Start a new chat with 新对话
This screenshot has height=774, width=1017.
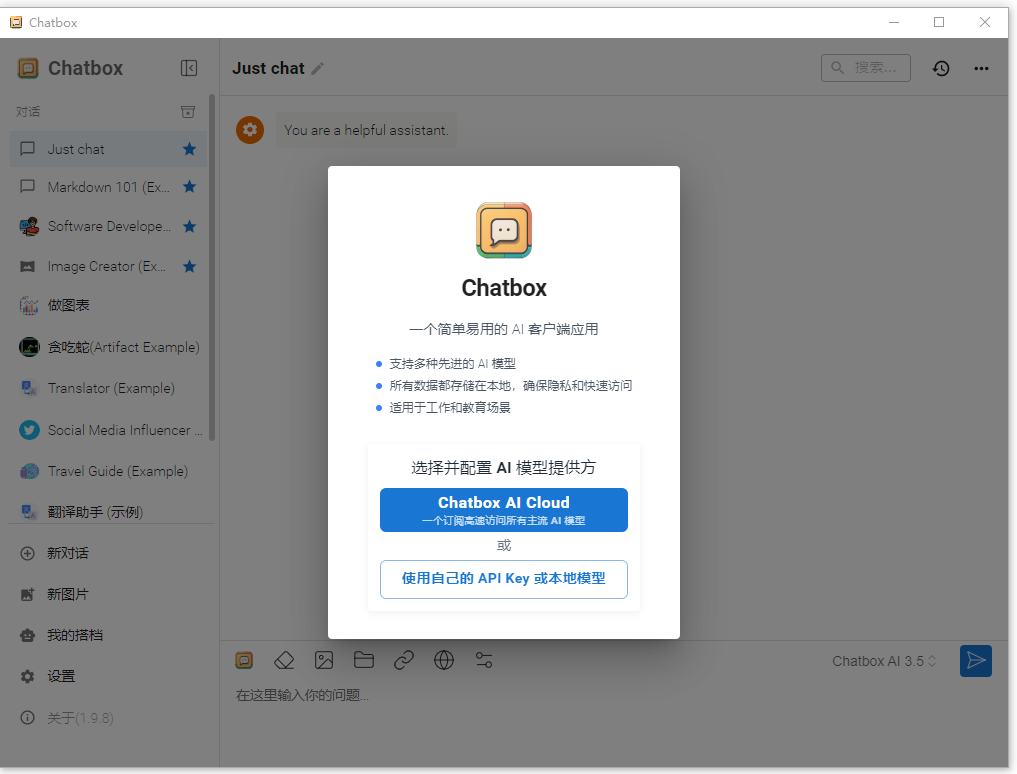point(108,553)
